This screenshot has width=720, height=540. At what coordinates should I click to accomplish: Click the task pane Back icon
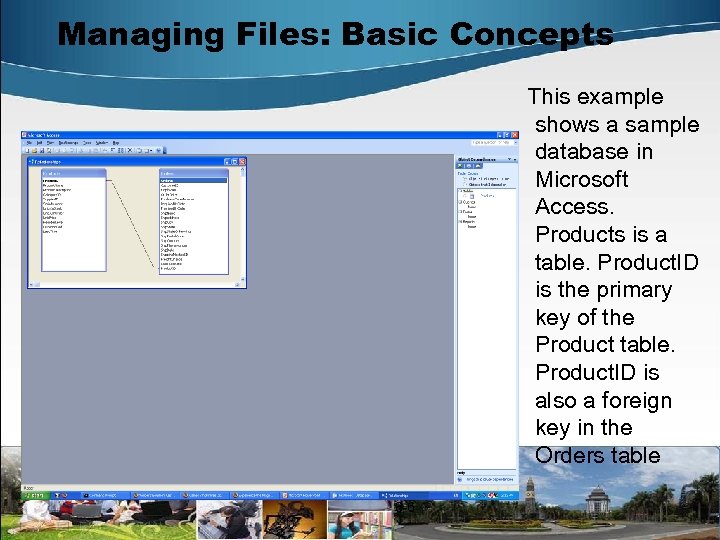(x=461, y=166)
